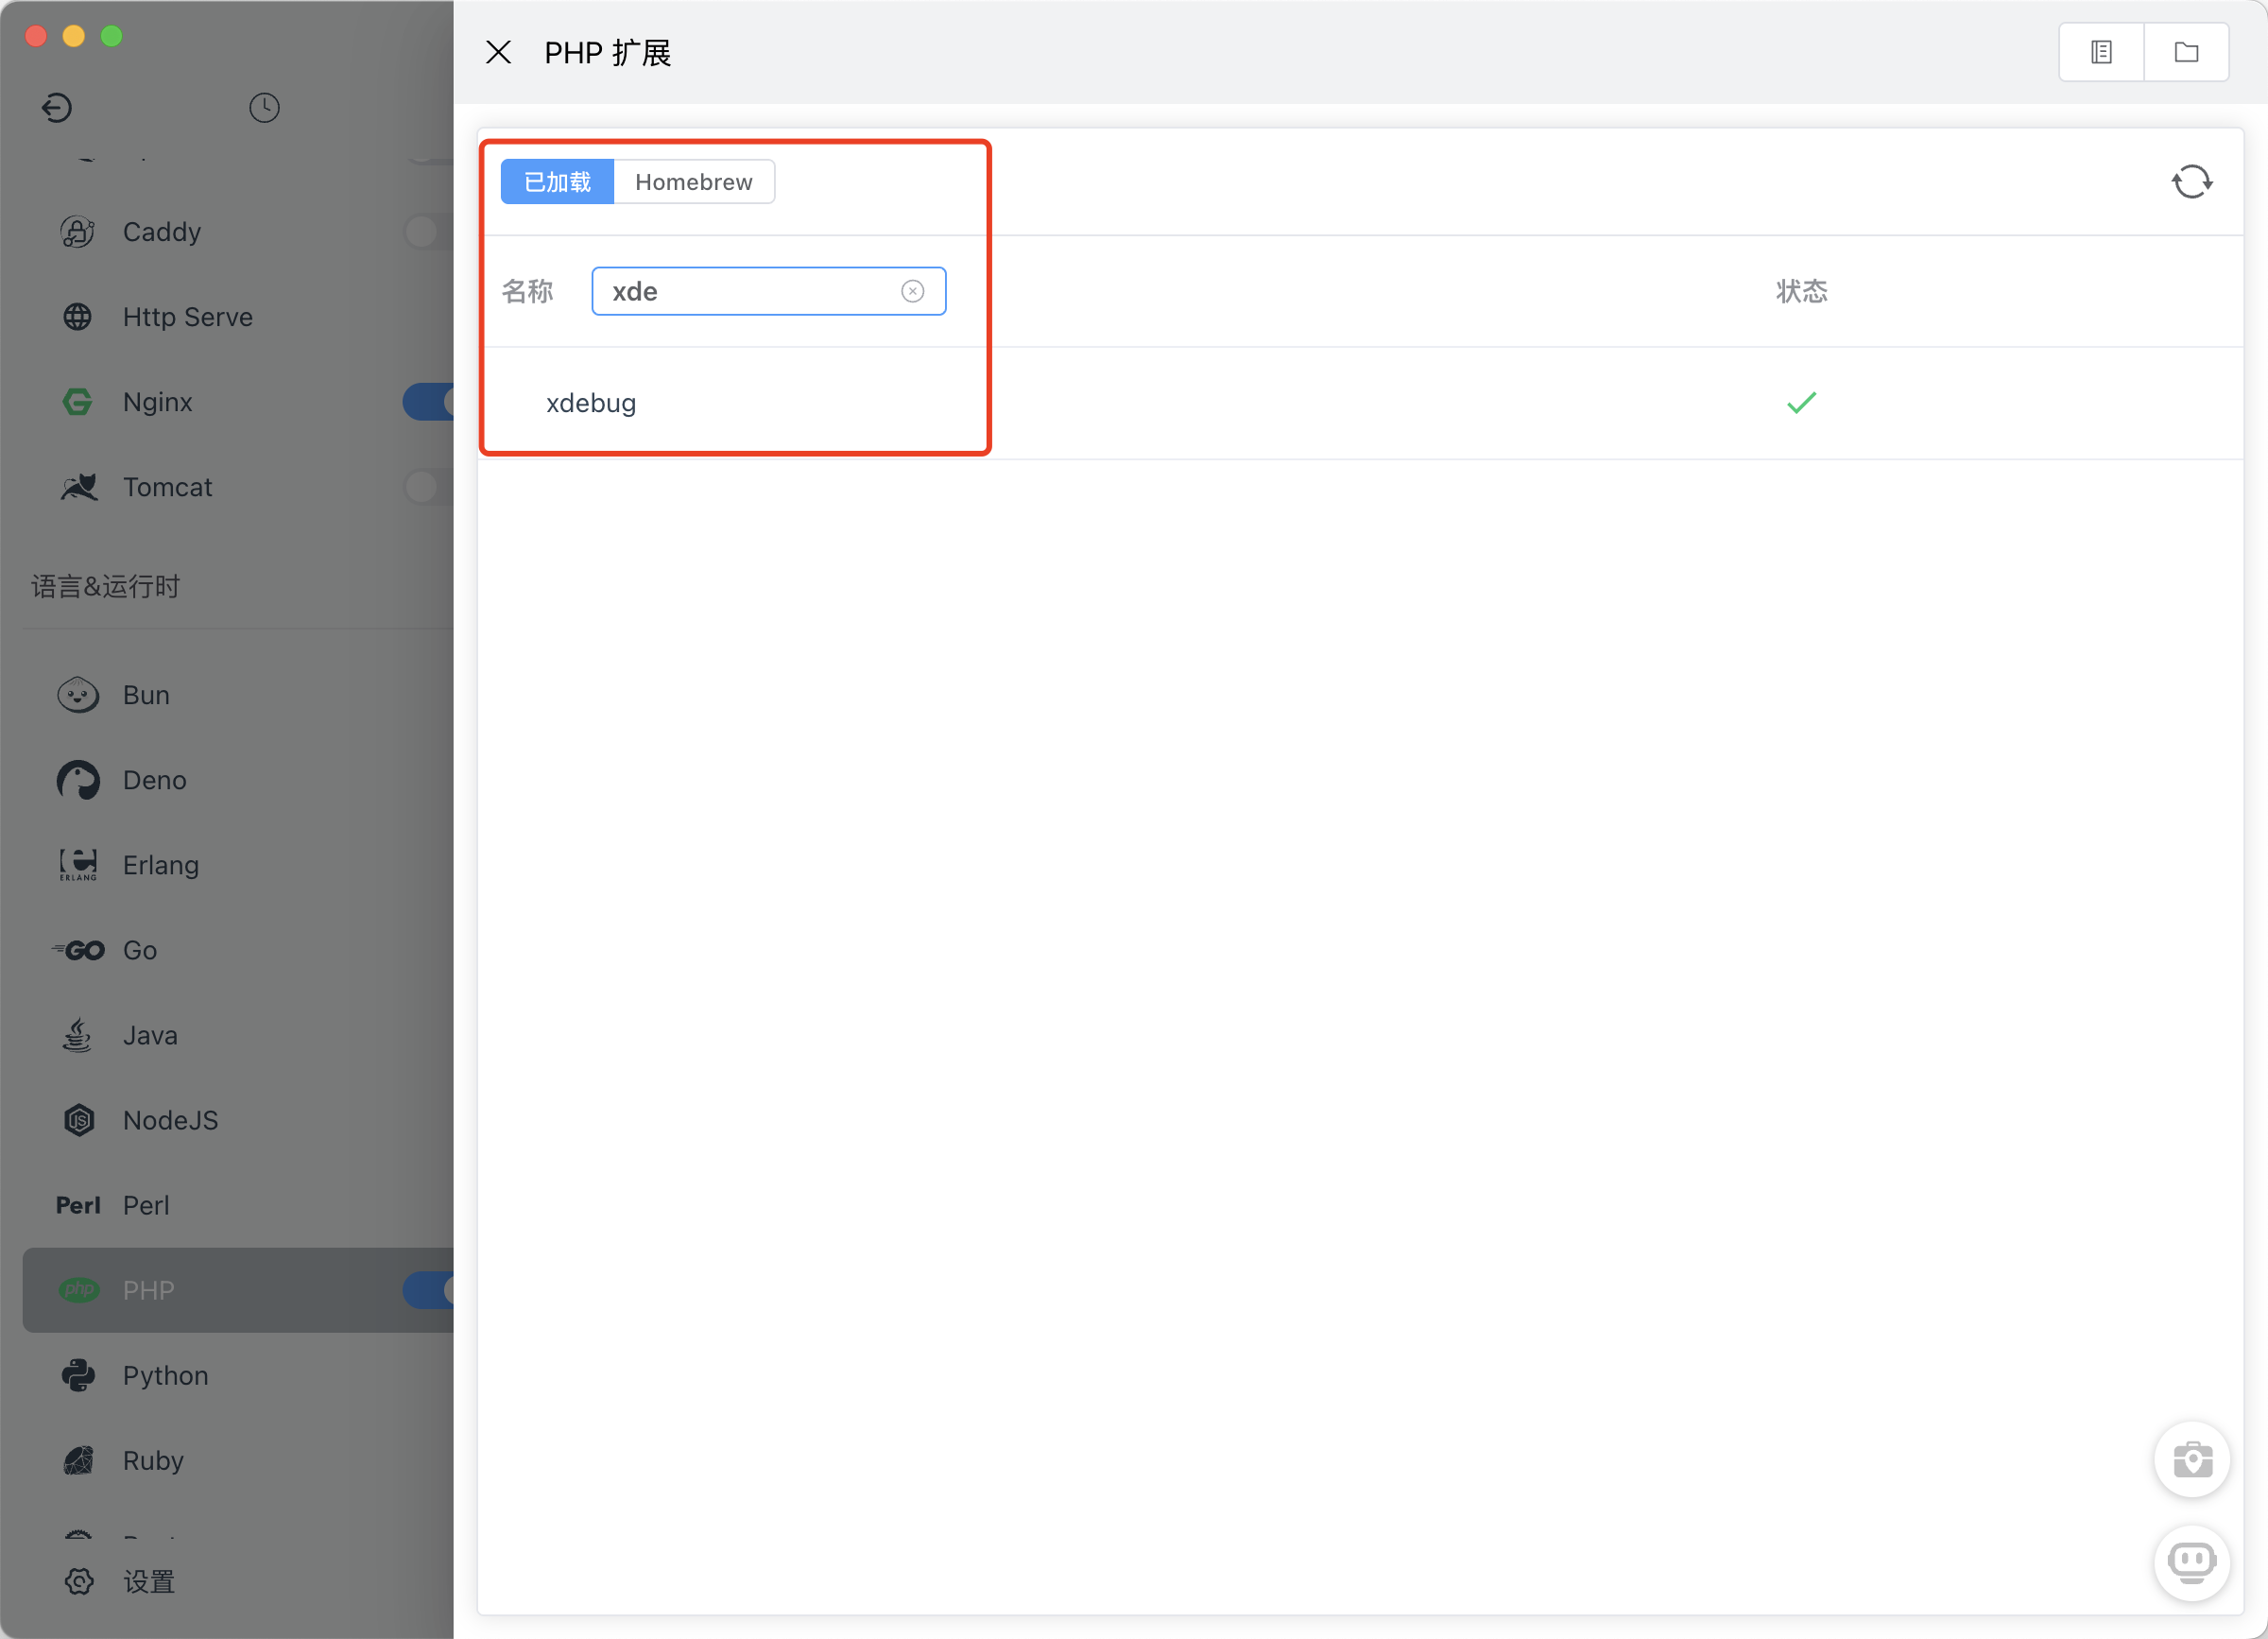This screenshot has width=2268, height=1639.
Task: Toggle the Caddy service switch
Action: tap(428, 232)
